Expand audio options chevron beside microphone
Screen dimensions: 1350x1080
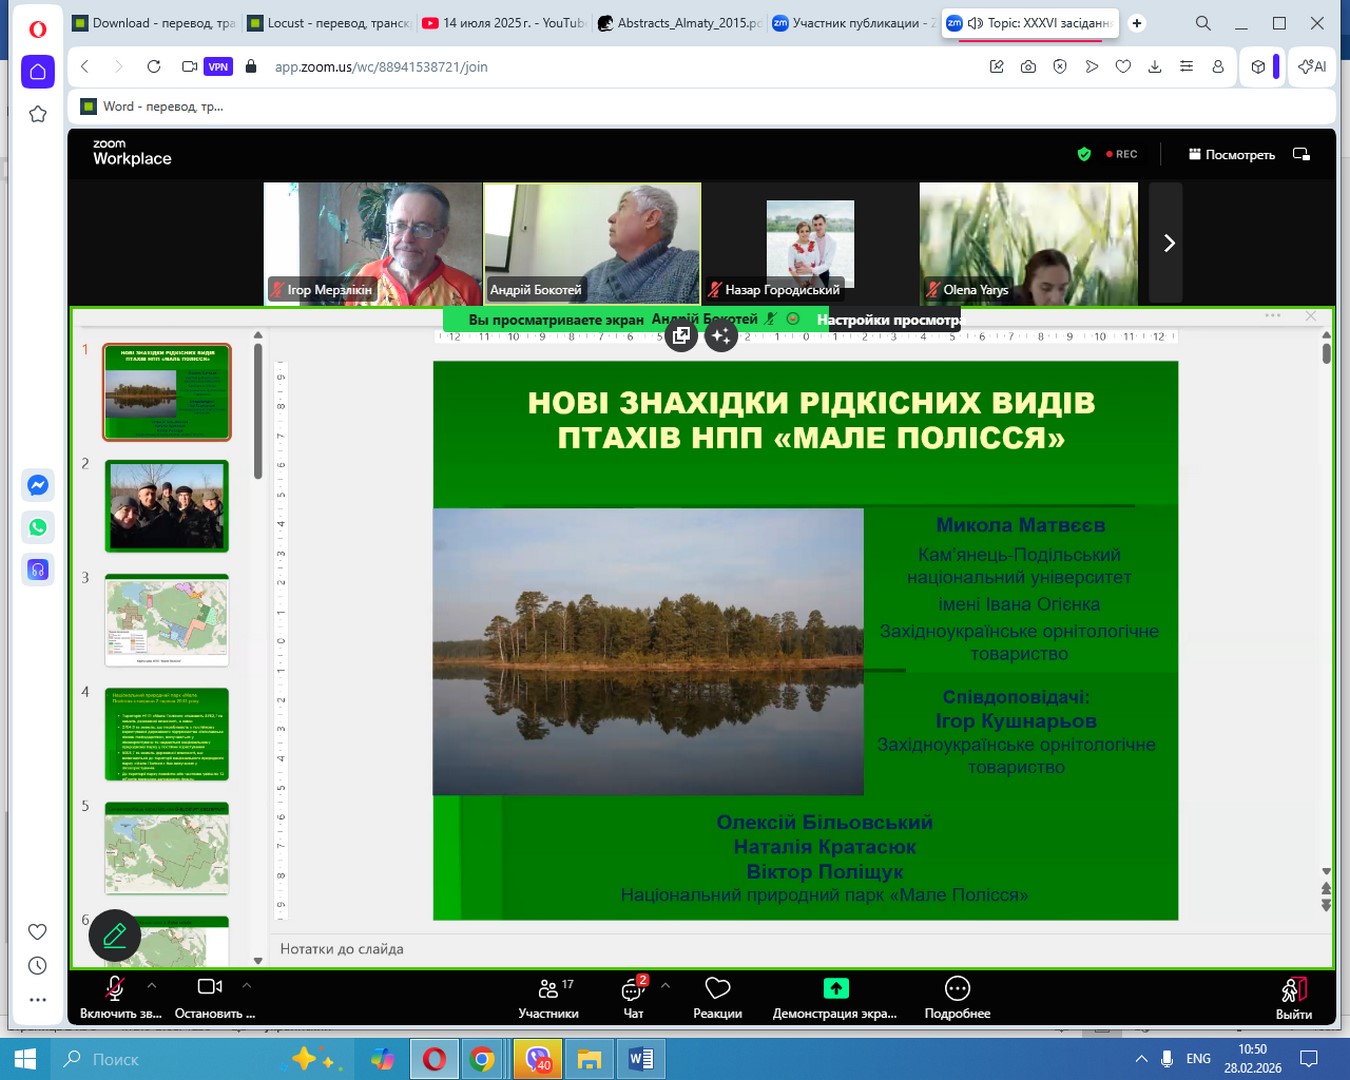tap(152, 986)
